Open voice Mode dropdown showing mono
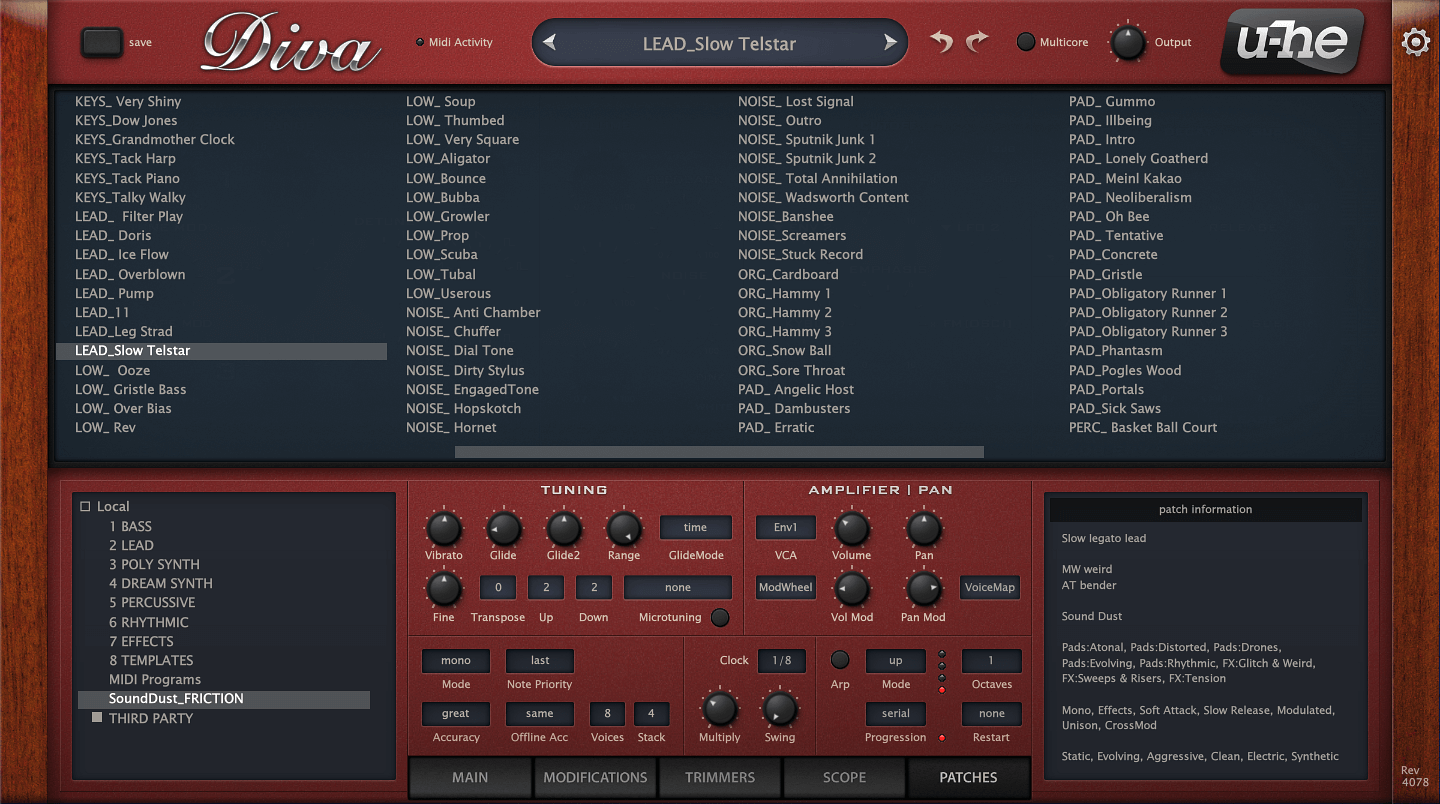The height and width of the screenshot is (804, 1440). click(x=456, y=661)
